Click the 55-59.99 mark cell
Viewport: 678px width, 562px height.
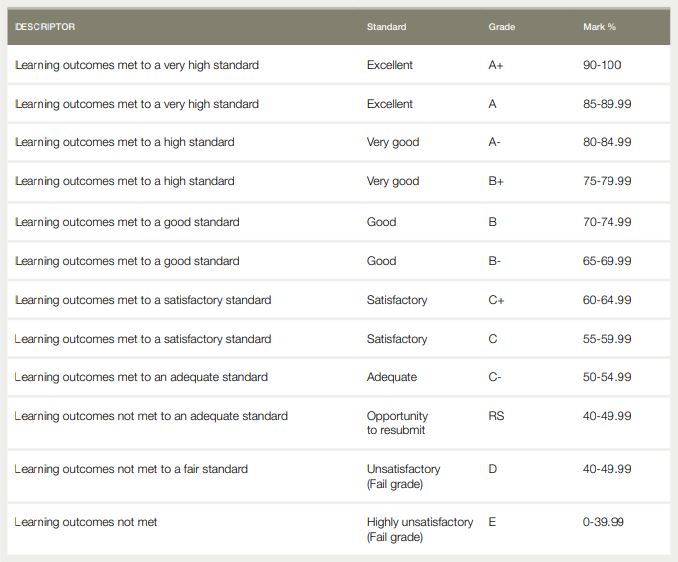607,339
